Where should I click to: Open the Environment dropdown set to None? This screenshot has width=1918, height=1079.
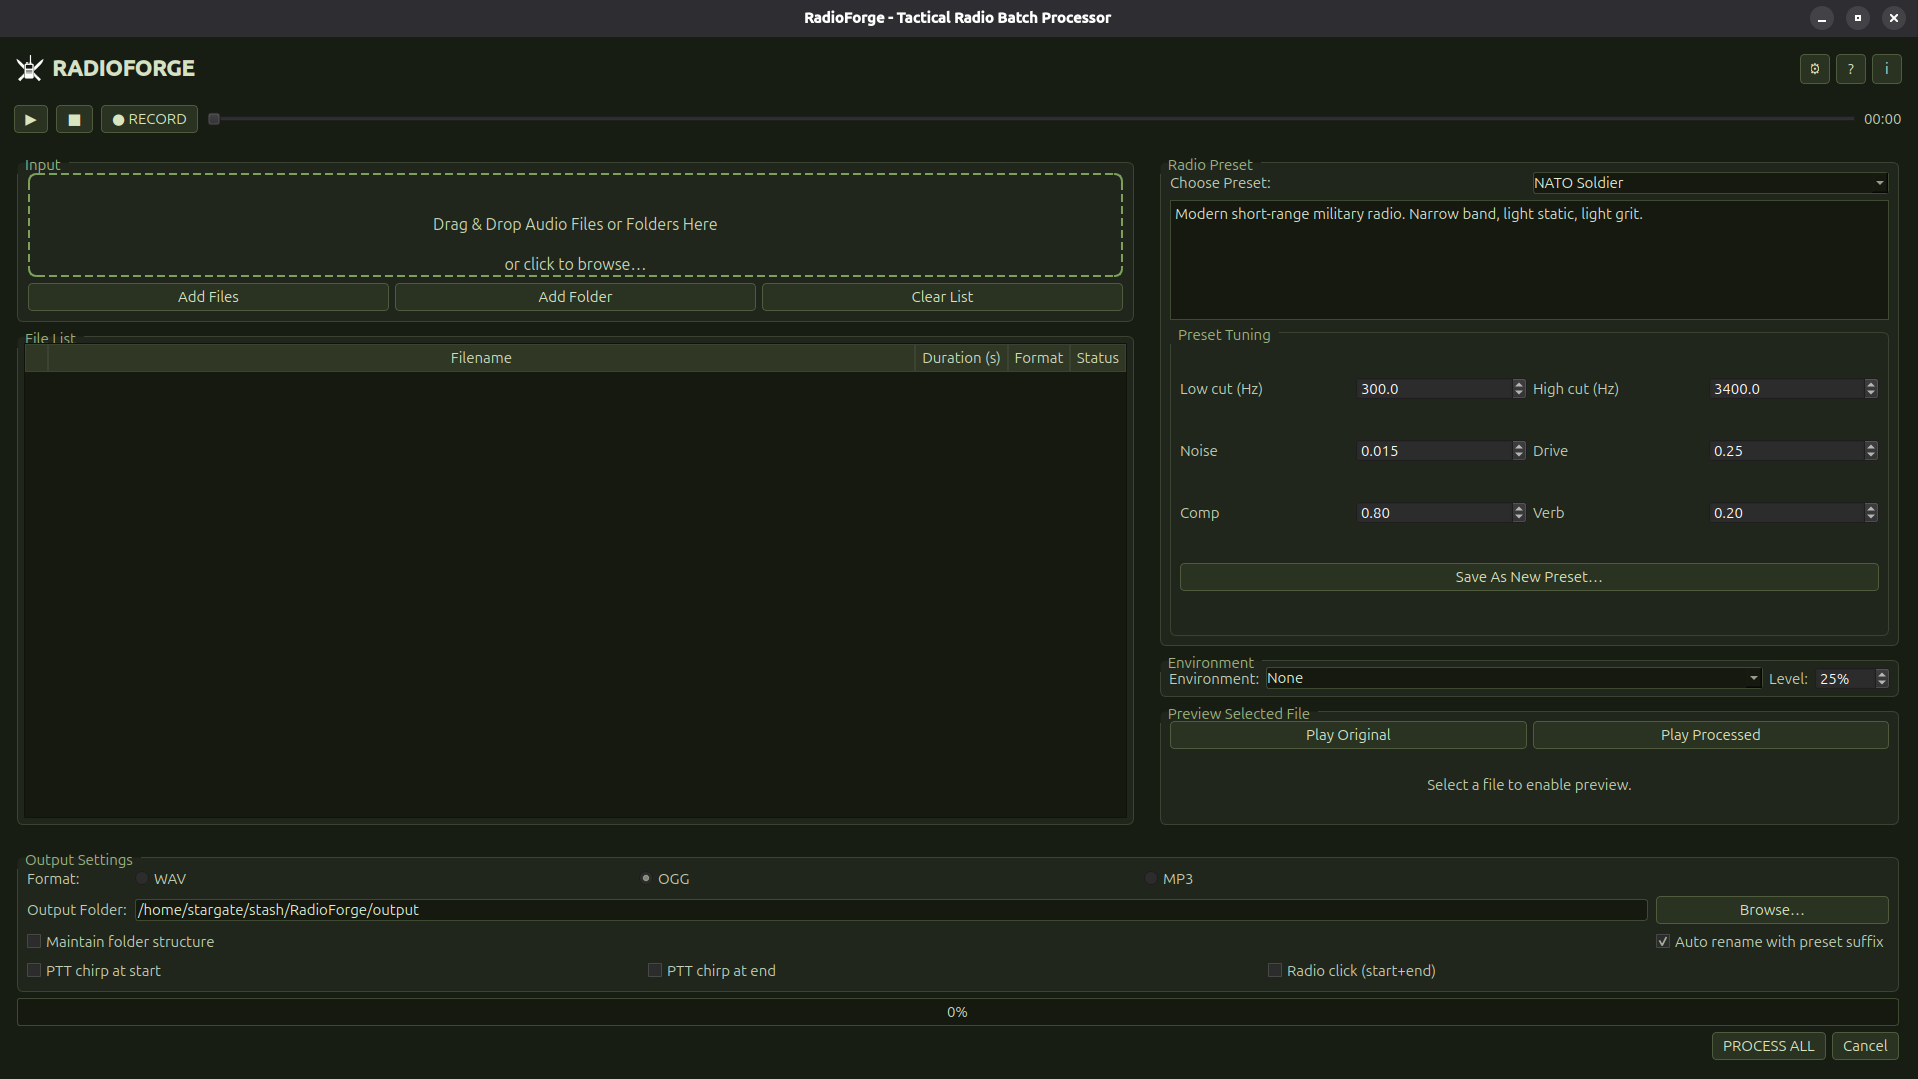1513,678
